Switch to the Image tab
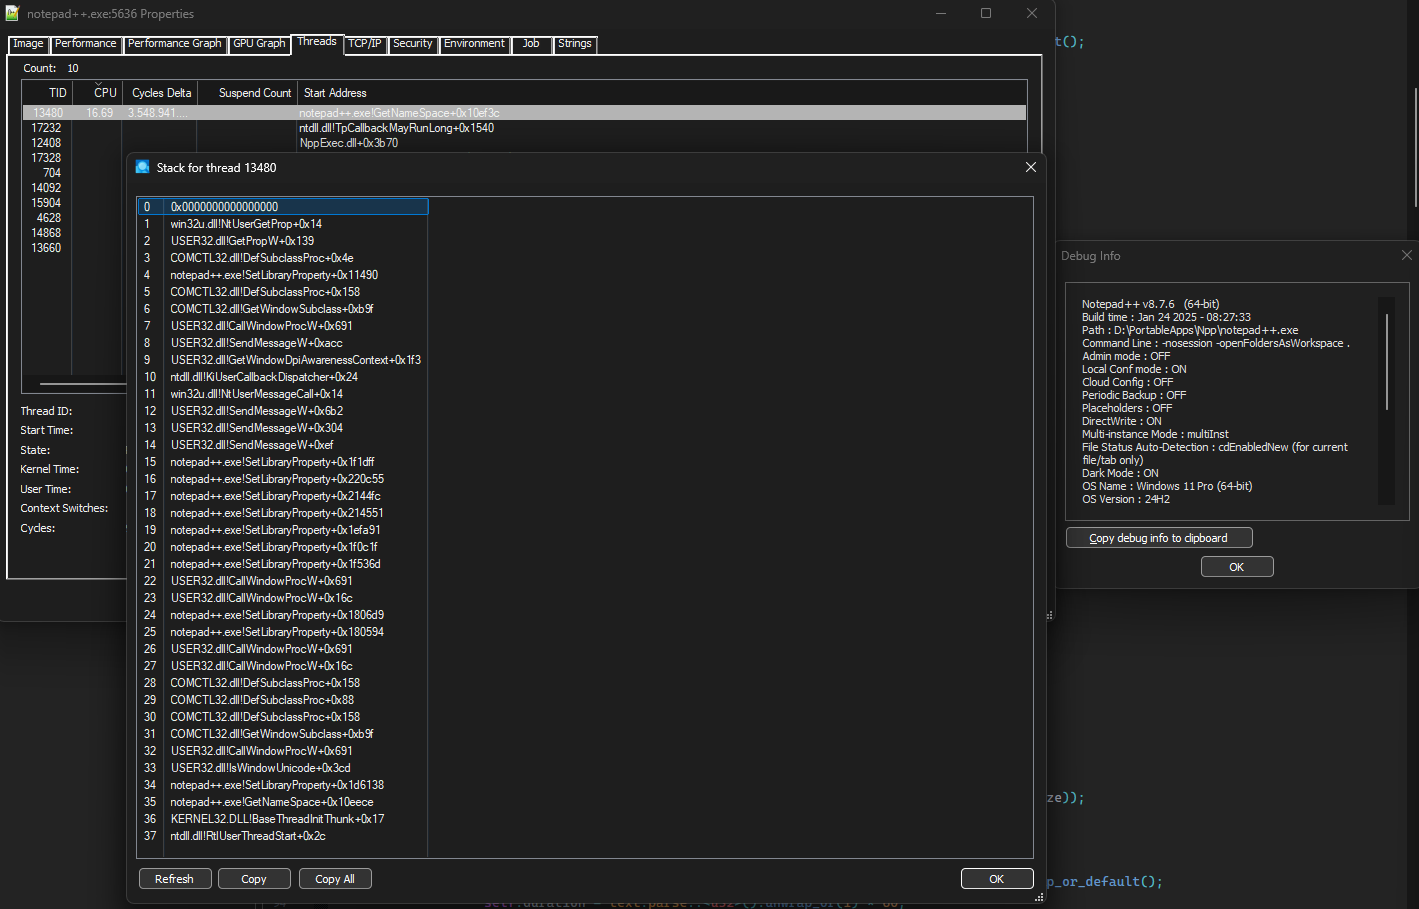This screenshot has width=1419, height=909. 28,44
